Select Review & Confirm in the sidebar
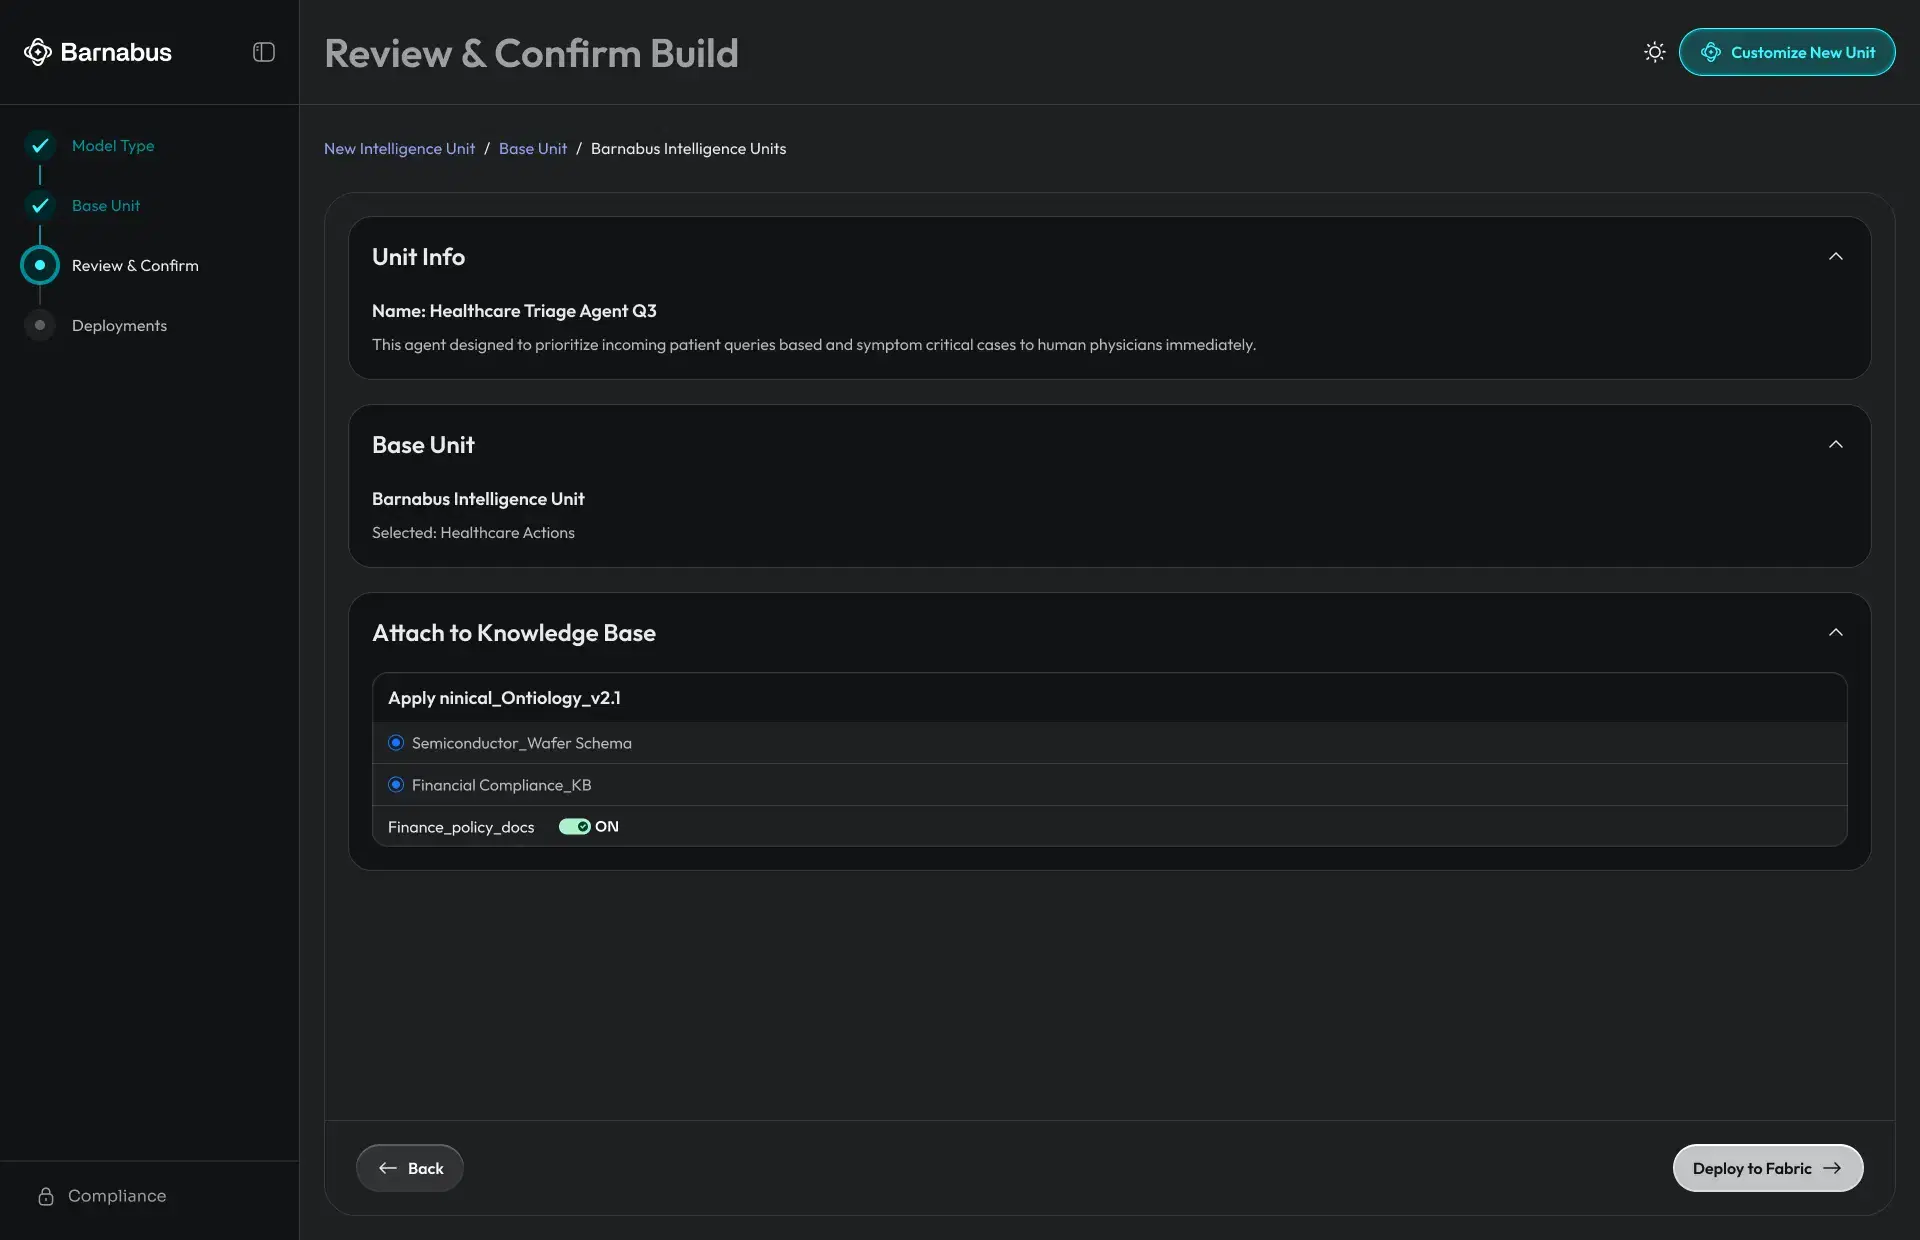Screen dimensions: 1920x1240 coord(134,265)
